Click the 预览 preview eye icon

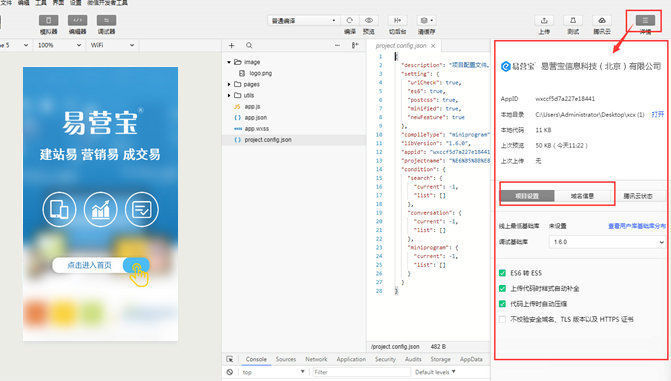(368, 20)
